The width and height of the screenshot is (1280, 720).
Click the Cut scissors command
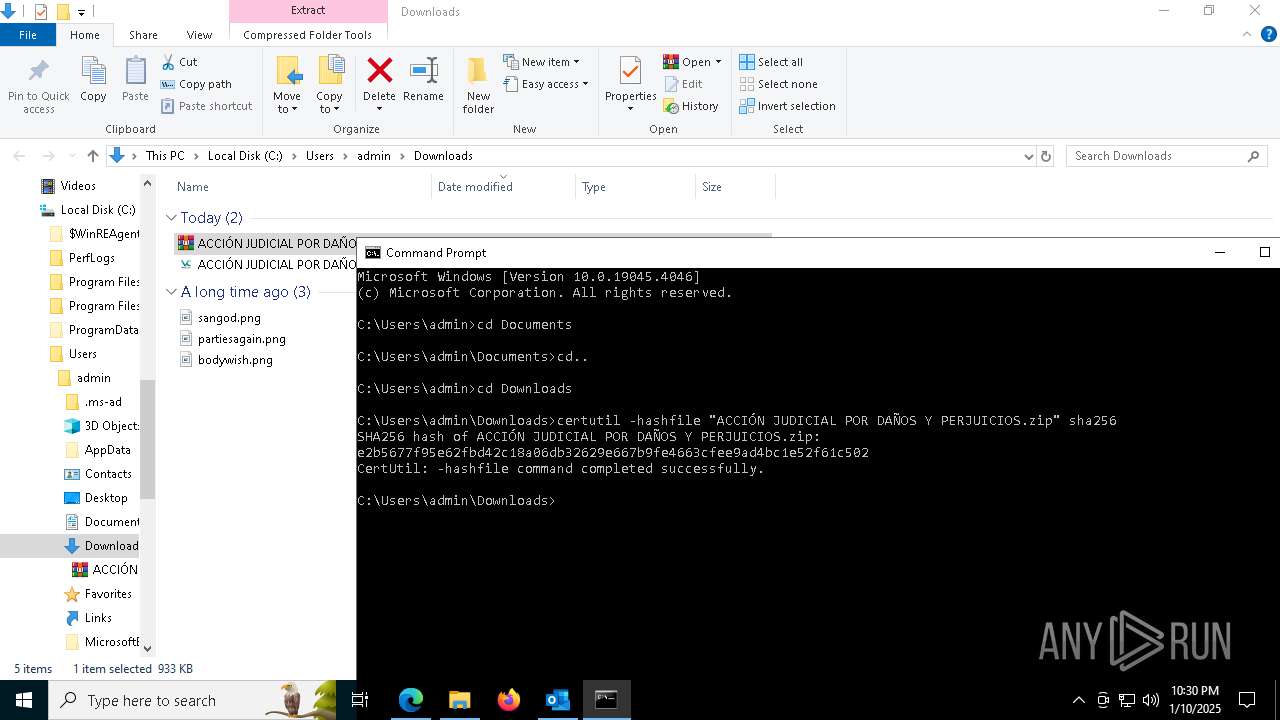pyautogui.click(x=180, y=62)
